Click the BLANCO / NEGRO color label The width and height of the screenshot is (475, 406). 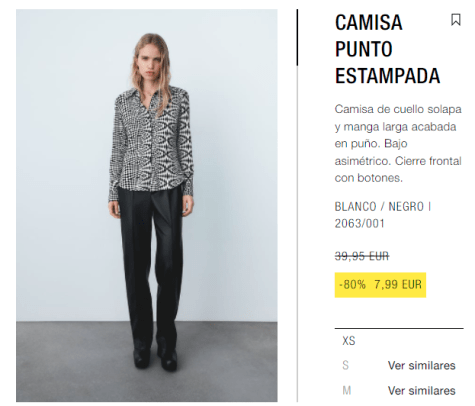(379, 207)
